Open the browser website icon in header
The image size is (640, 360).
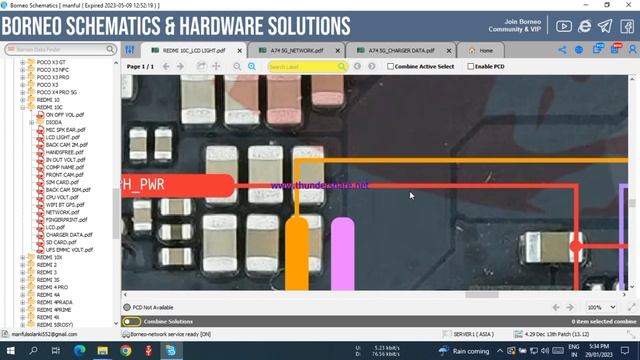(x=584, y=26)
